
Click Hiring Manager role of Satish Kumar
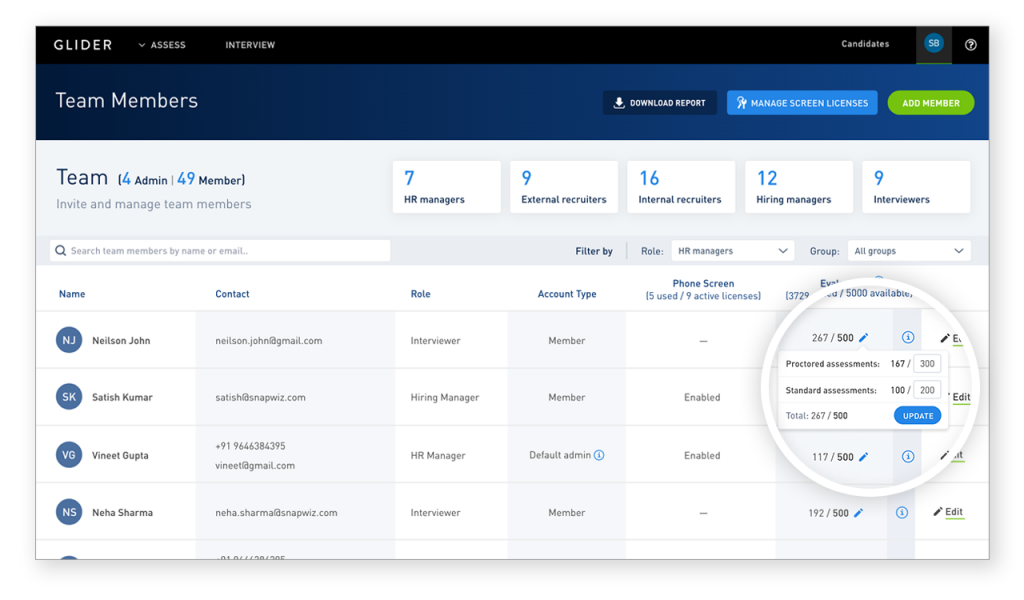coord(445,397)
